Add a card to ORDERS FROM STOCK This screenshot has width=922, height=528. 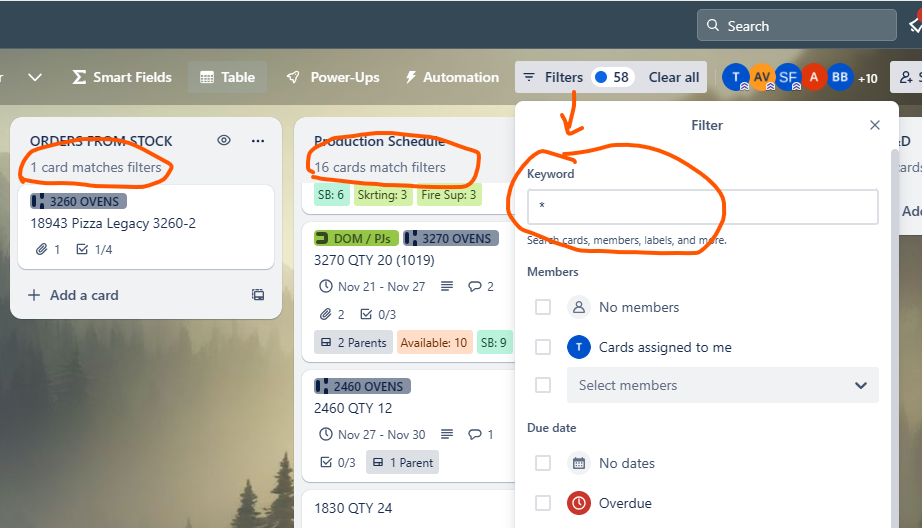point(74,295)
